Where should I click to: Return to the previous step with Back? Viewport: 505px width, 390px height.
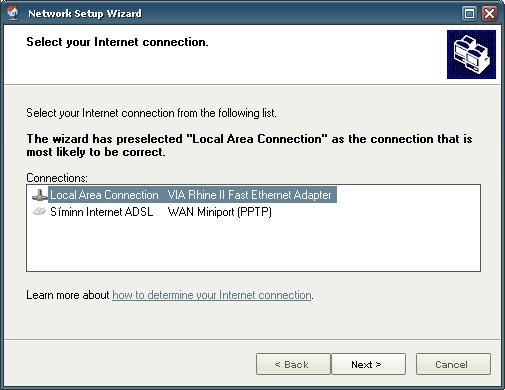click(293, 364)
